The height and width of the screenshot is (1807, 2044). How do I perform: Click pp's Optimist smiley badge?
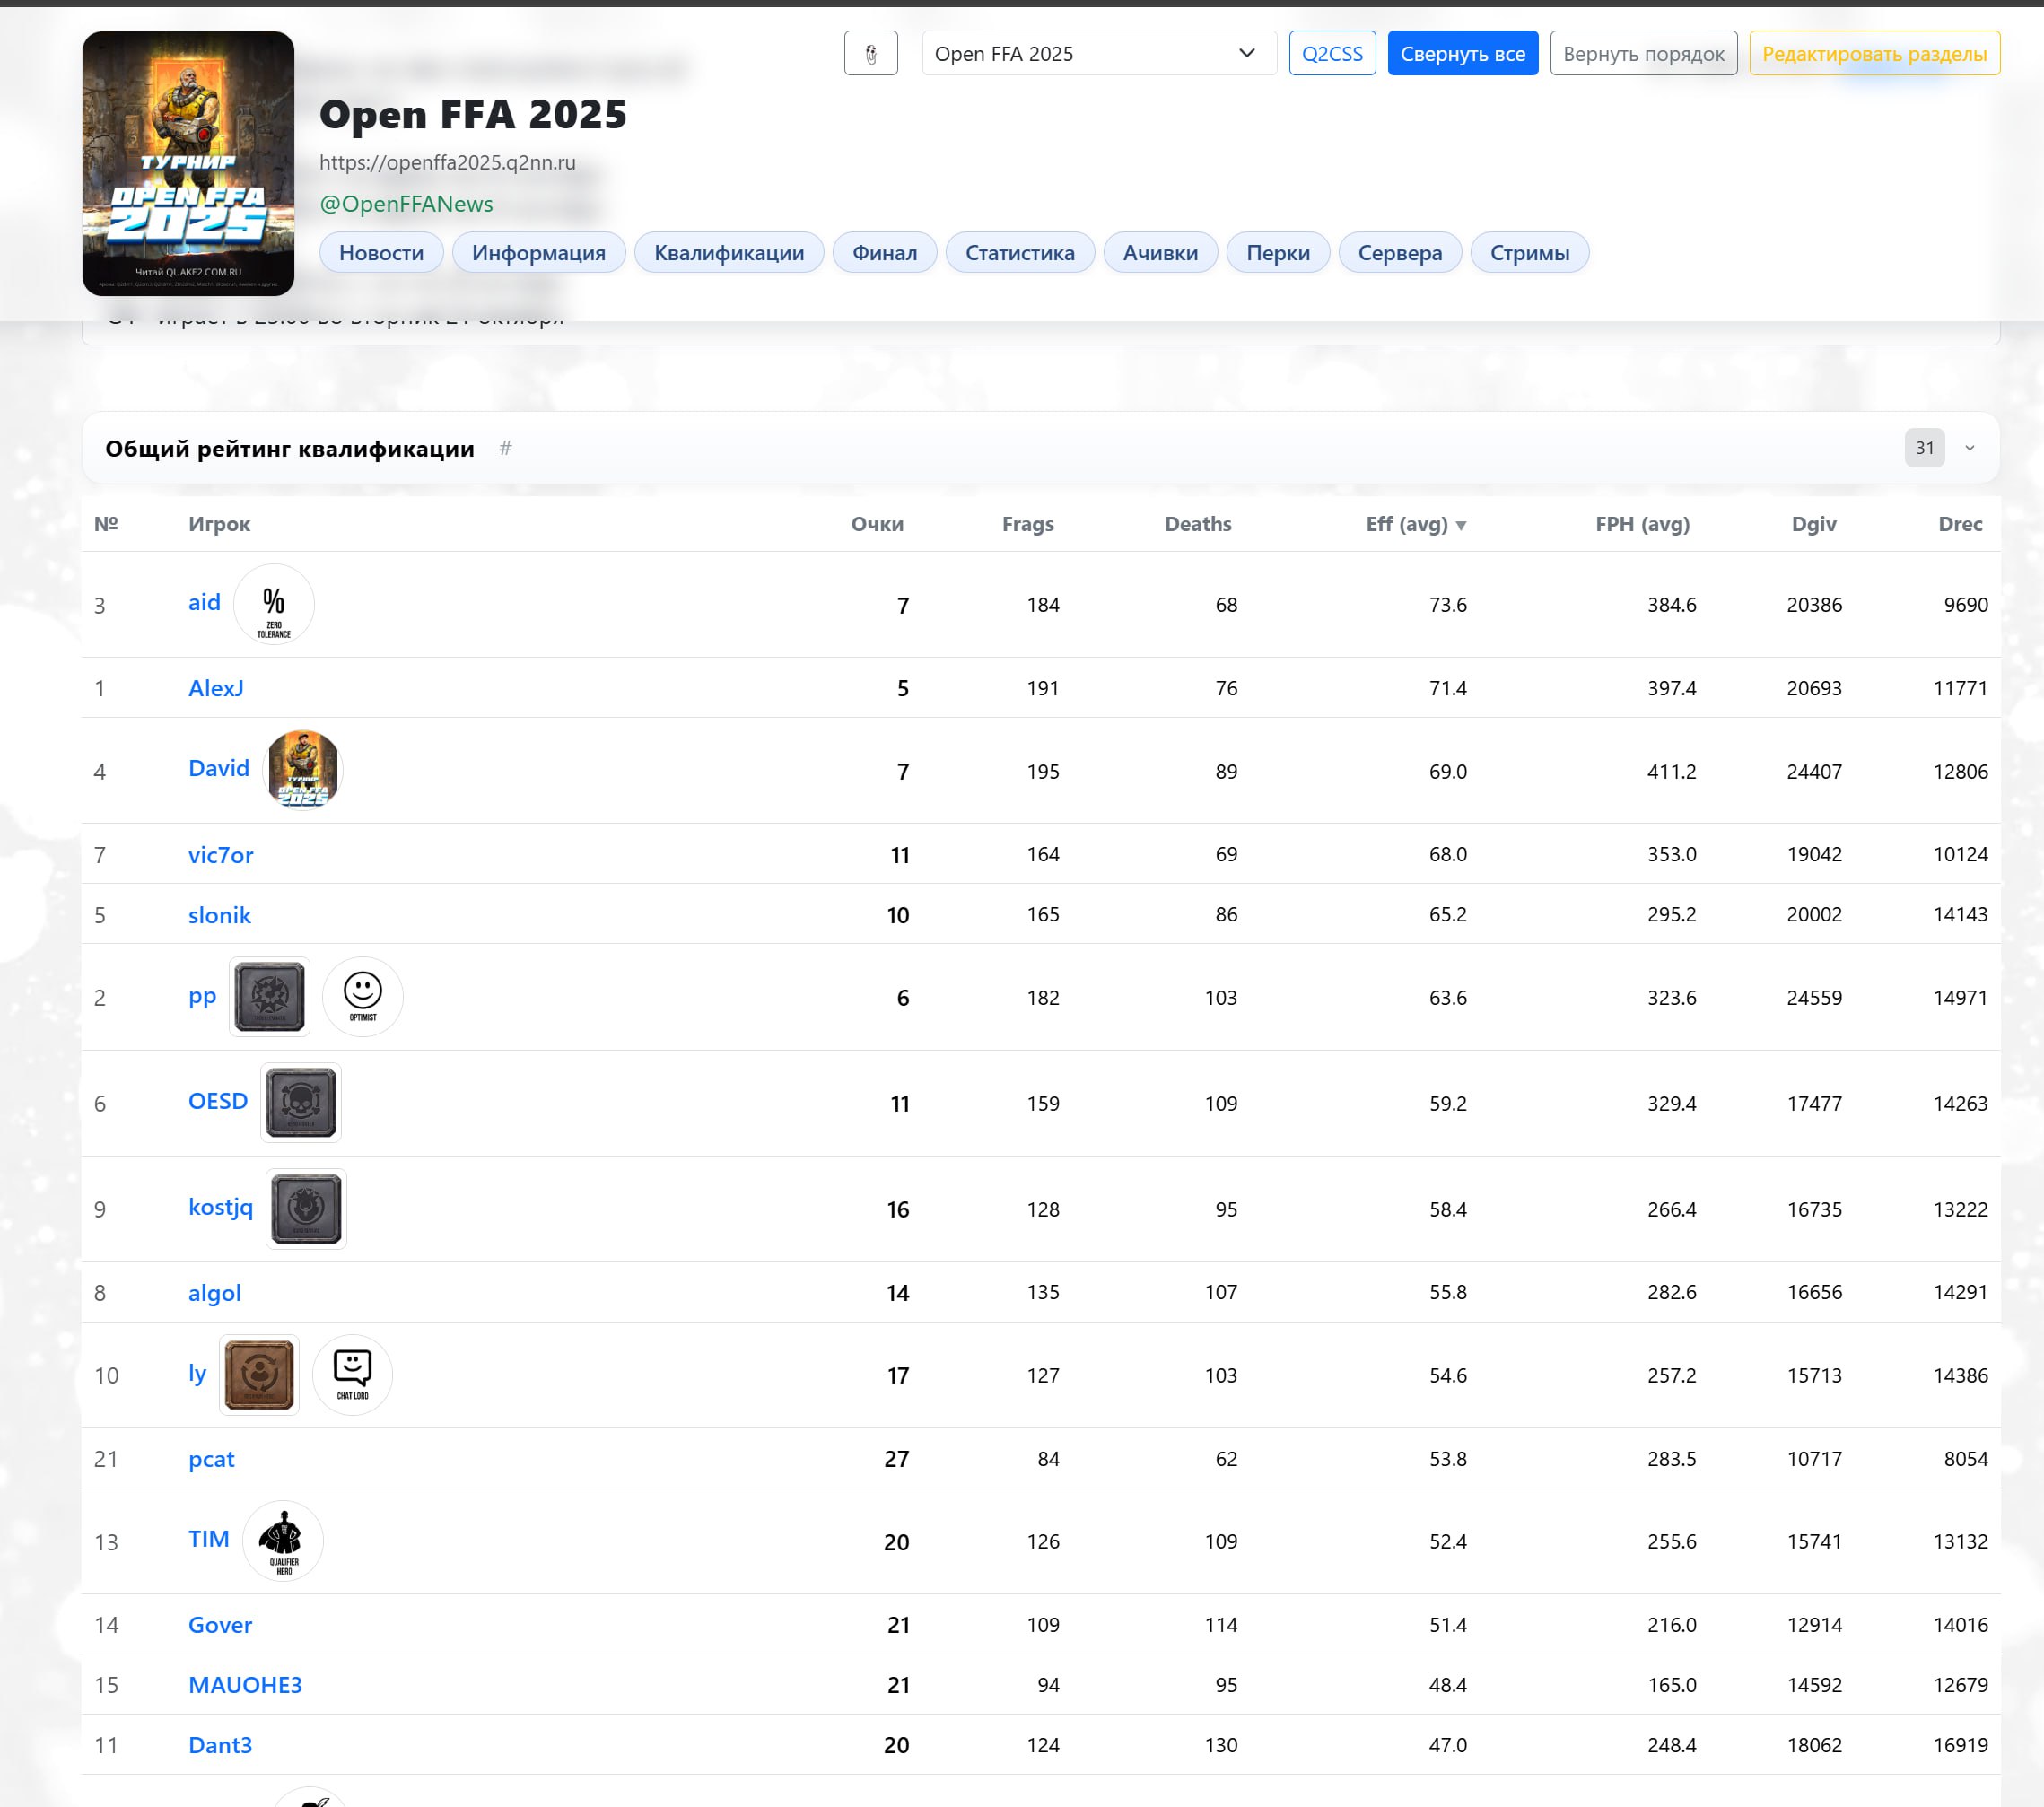(362, 997)
